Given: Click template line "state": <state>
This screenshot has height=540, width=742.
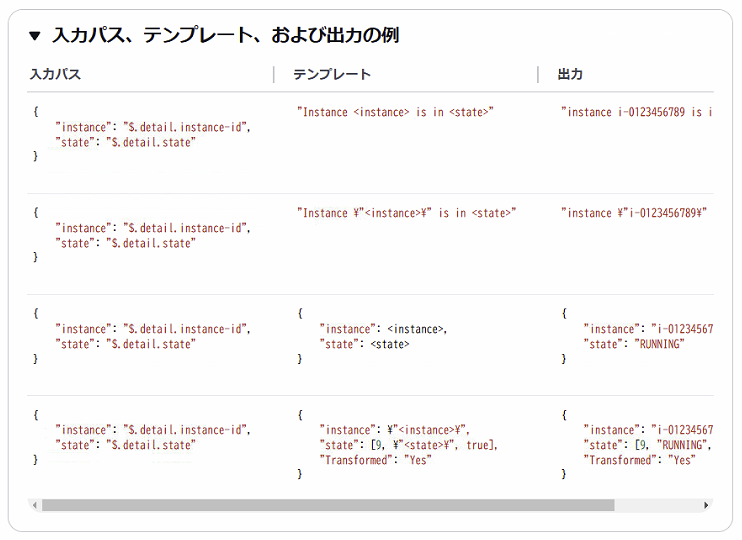Looking at the screenshot, I should 364,344.
